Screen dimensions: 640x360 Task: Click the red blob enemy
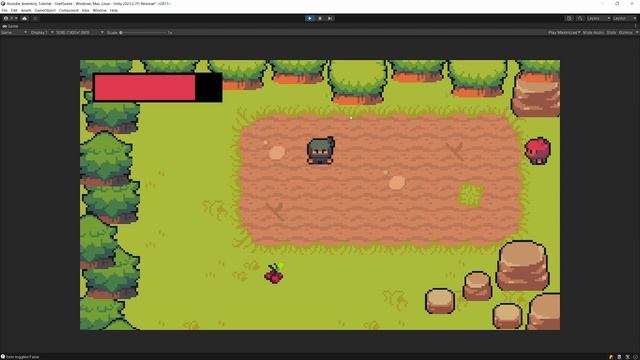[538, 151]
